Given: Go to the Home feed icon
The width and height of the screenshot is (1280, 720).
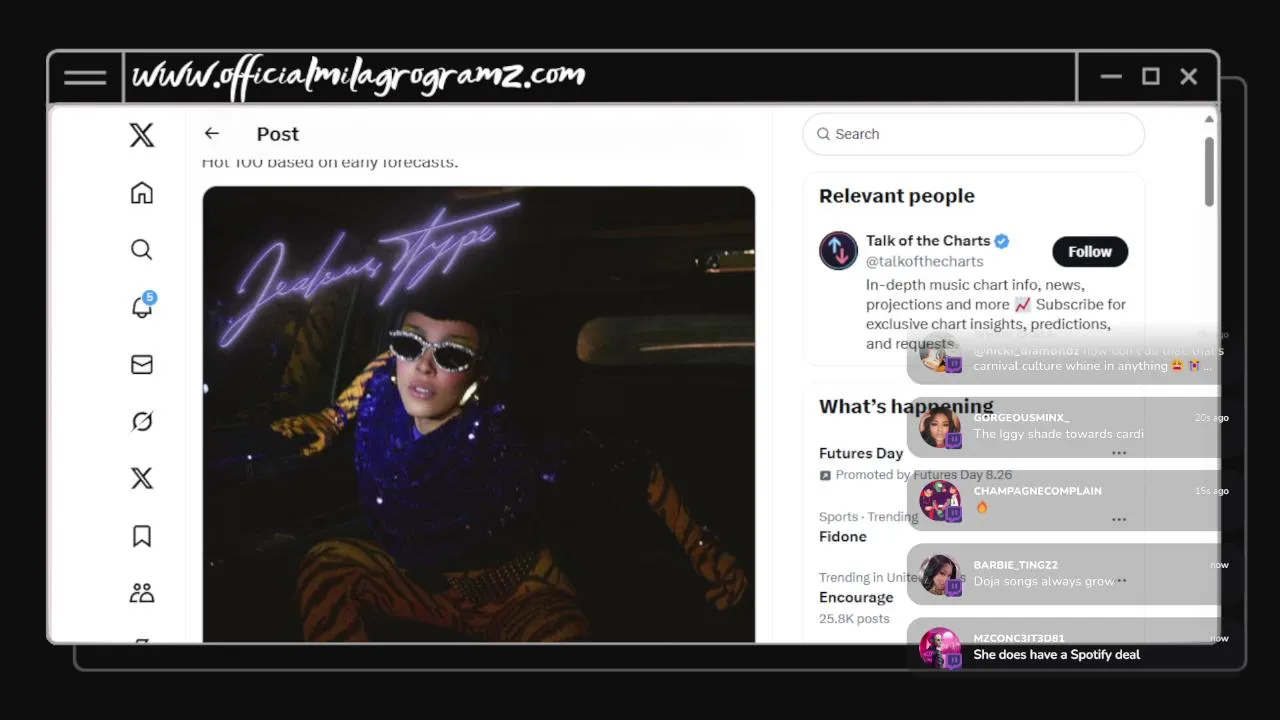Looking at the screenshot, I should pyautogui.click(x=142, y=192).
